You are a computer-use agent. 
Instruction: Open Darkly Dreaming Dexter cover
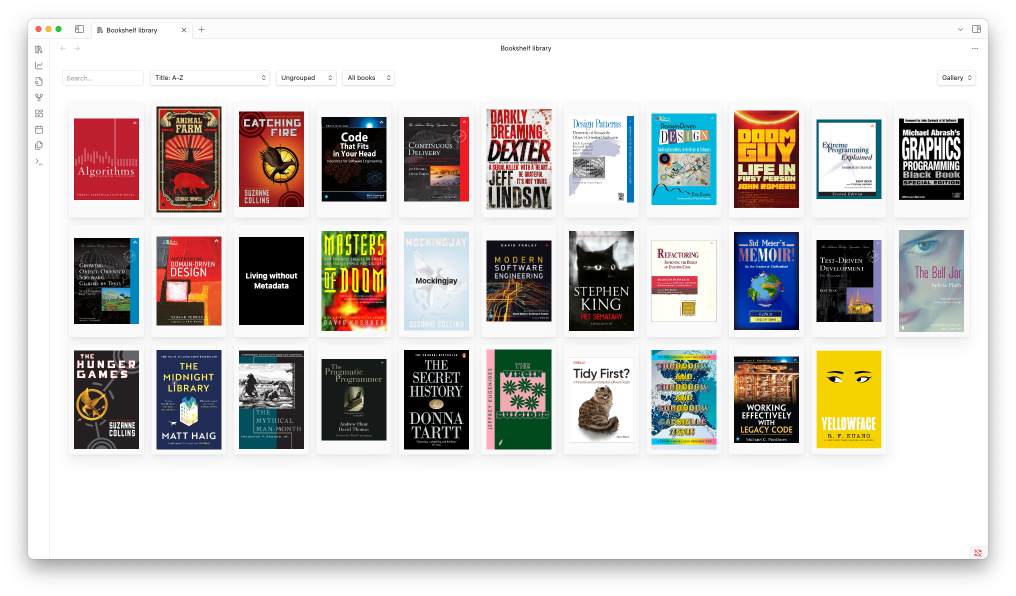(x=519, y=159)
